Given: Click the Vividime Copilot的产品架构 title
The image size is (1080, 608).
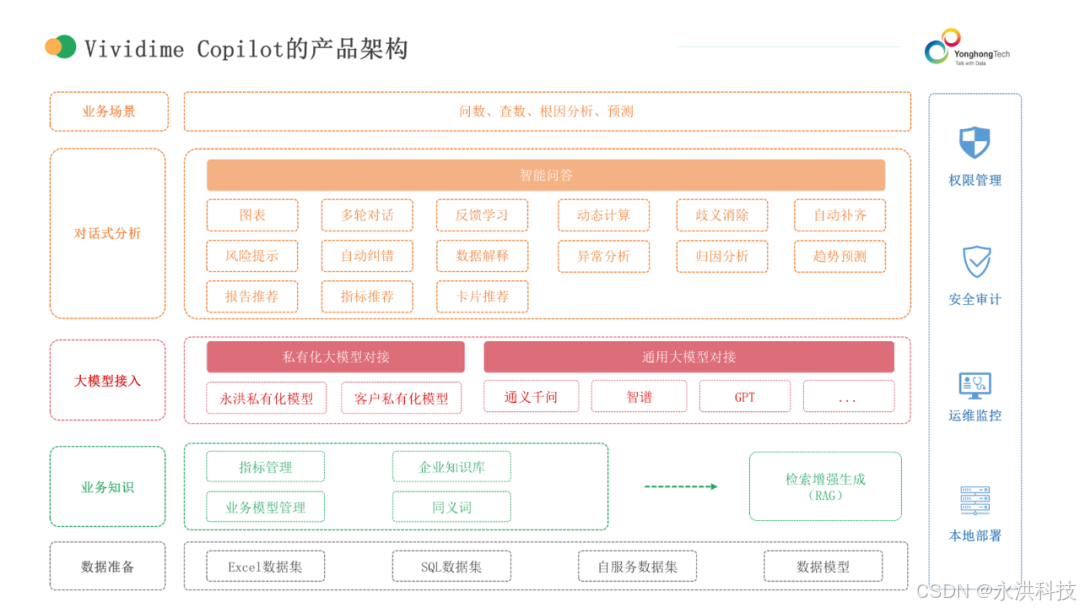Looking at the screenshot, I should pos(246,49).
